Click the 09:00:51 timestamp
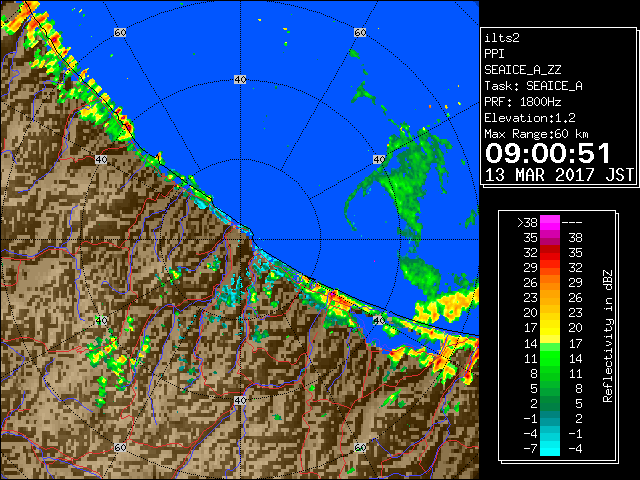 pos(547,153)
